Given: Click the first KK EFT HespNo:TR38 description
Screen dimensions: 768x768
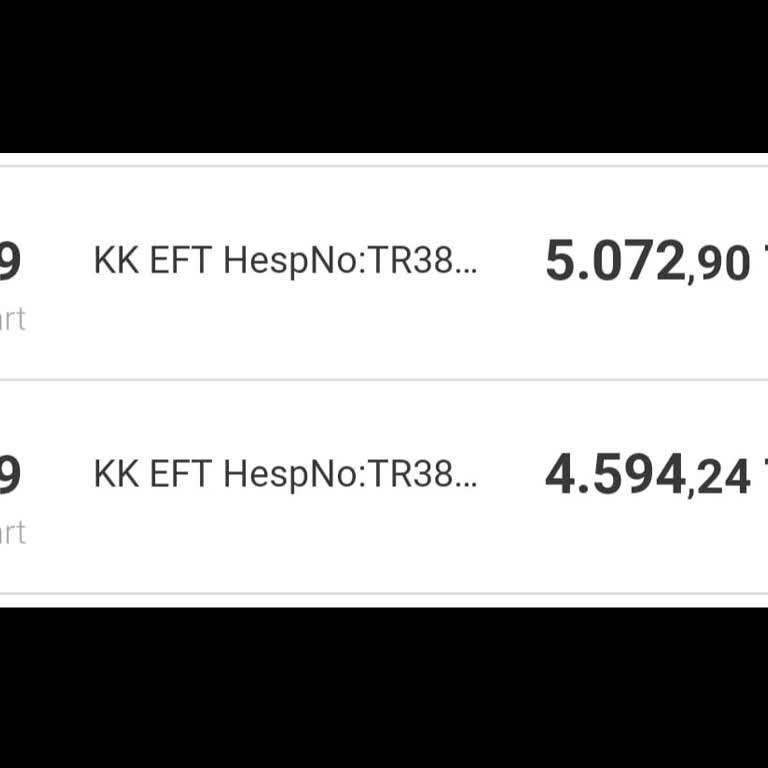Looking at the screenshot, I should click(x=285, y=261).
